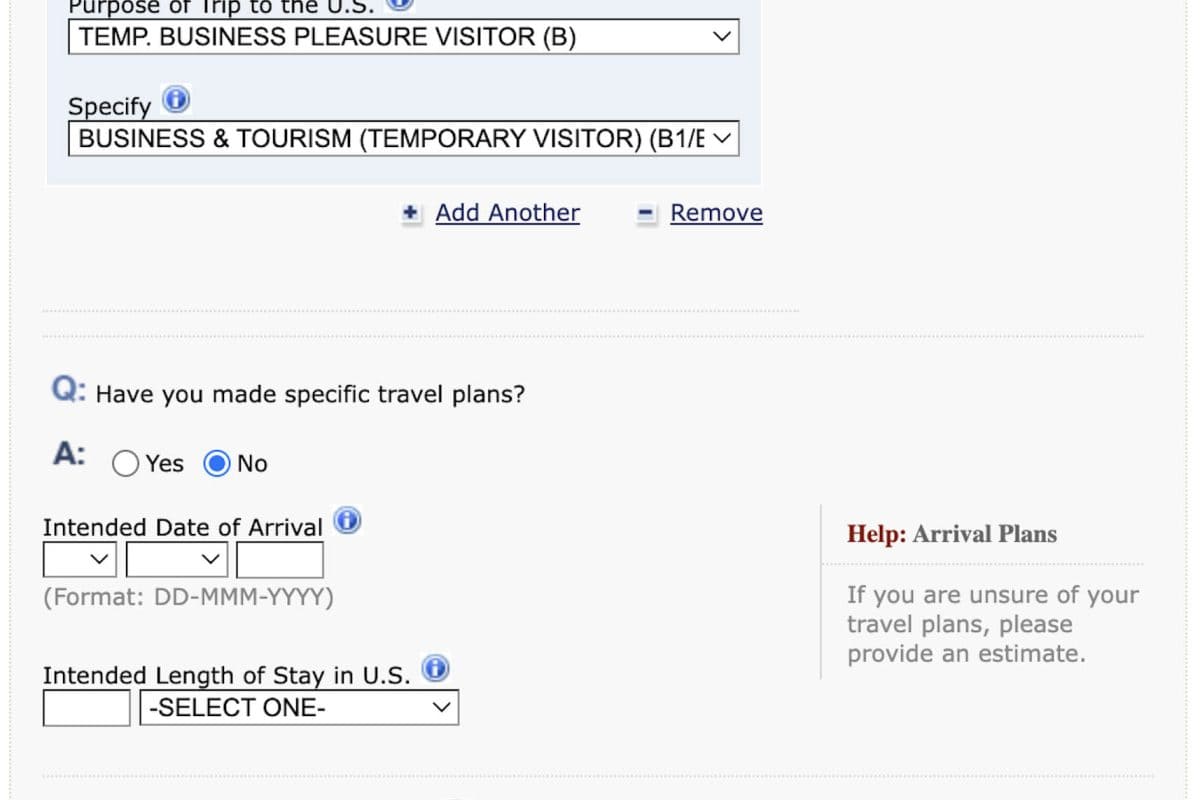The height and width of the screenshot is (800, 1200).
Task: Open the Purpose of Trip dropdown
Action: 403,37
